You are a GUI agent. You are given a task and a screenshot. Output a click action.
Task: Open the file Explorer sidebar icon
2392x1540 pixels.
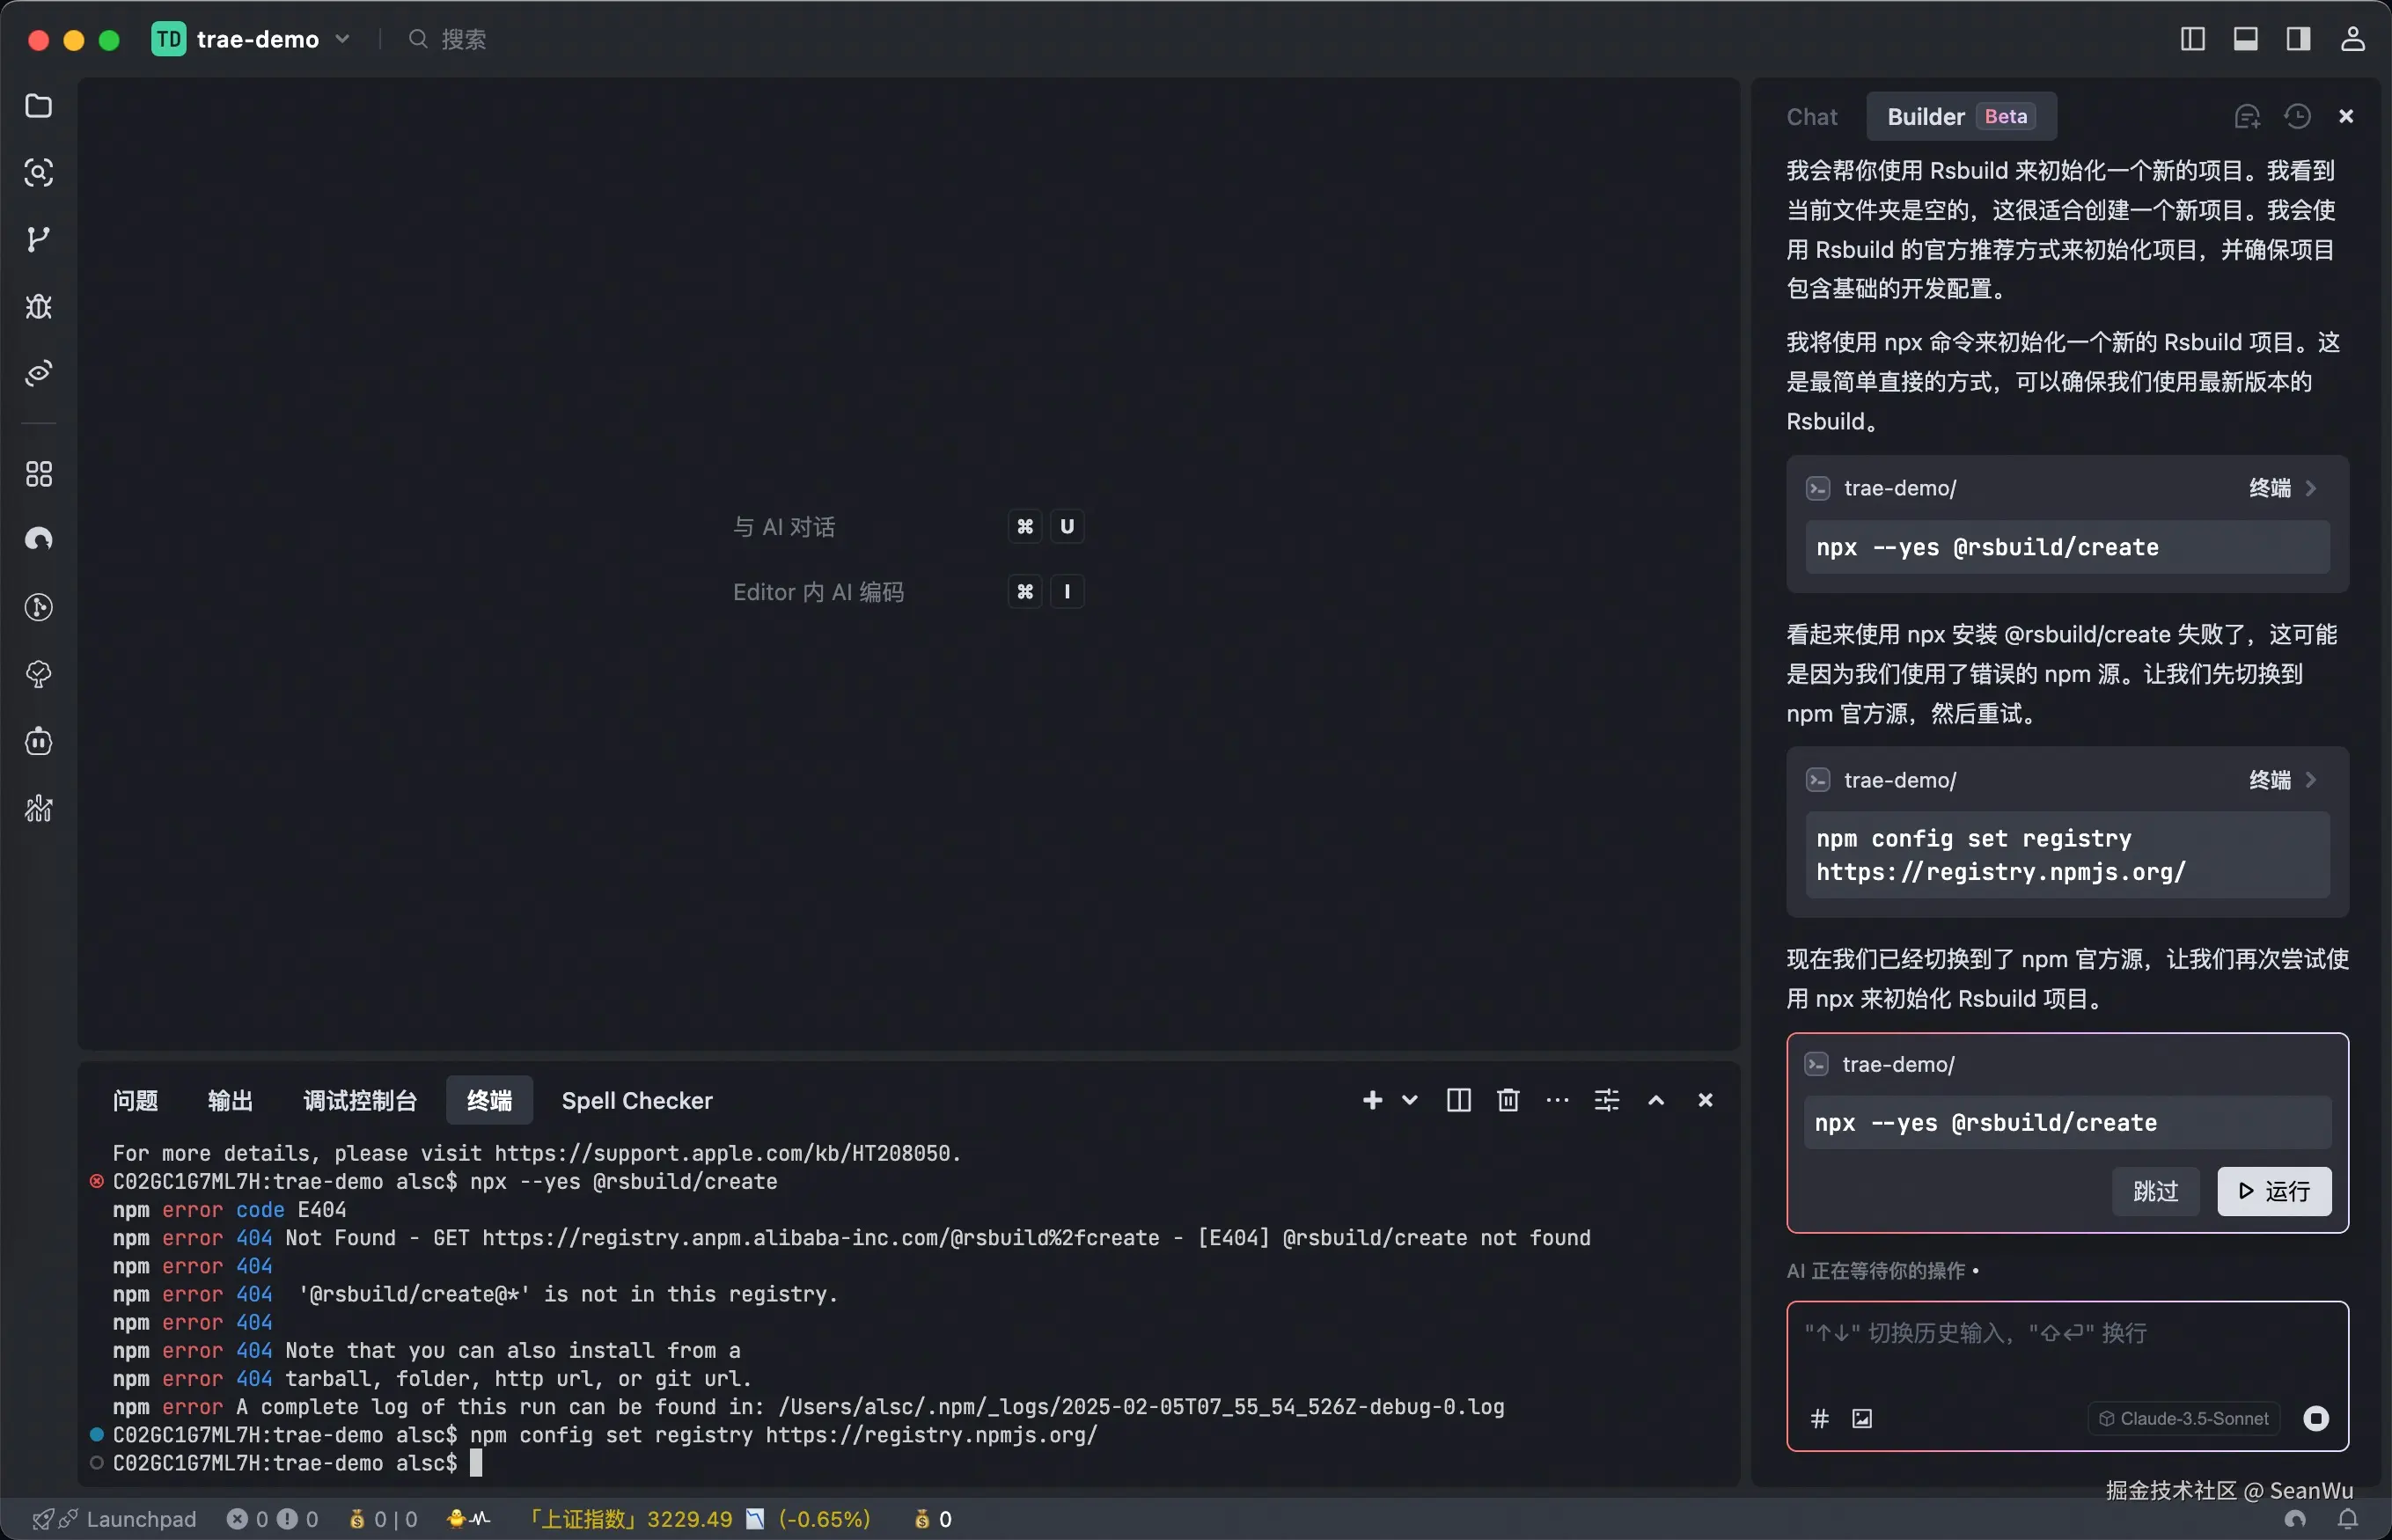[38, 106]
